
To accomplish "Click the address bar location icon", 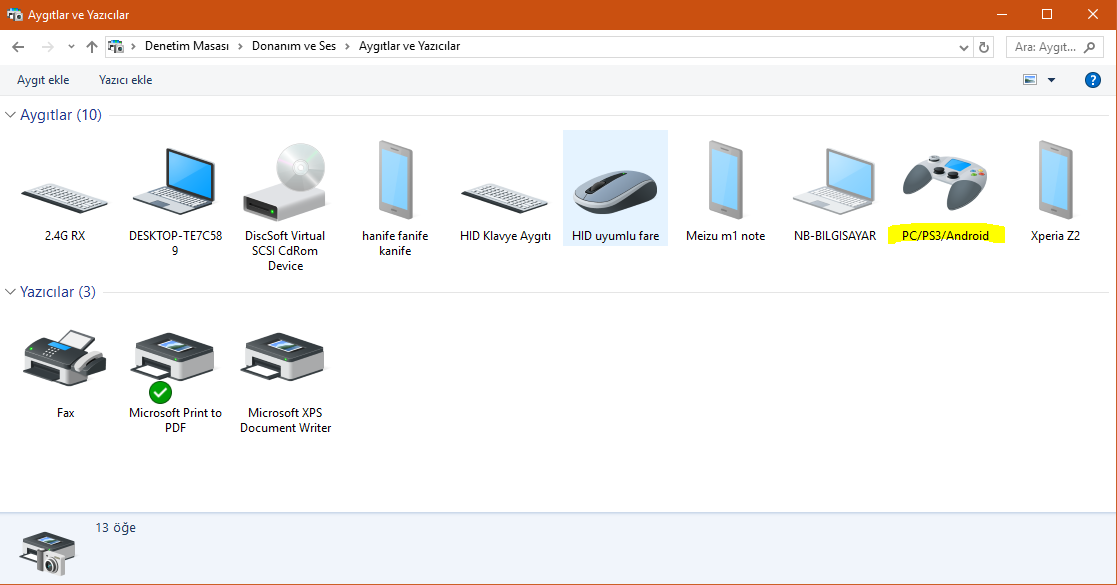I will [115, 47].
